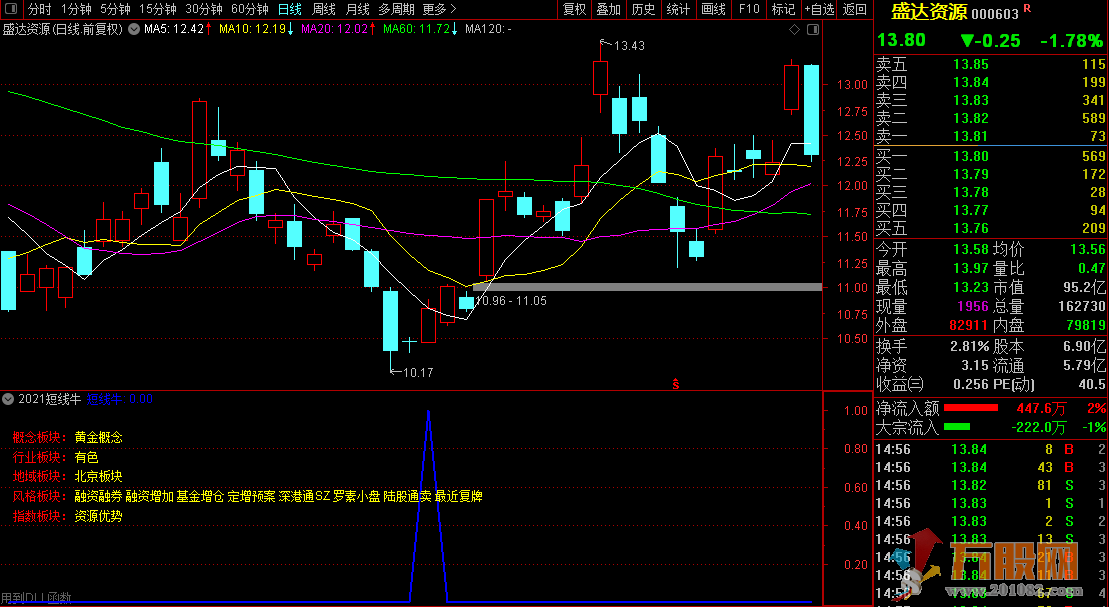Click the MA60: 11.72 indicator label
Screen dimensions: 1109x607
(417, 29)
